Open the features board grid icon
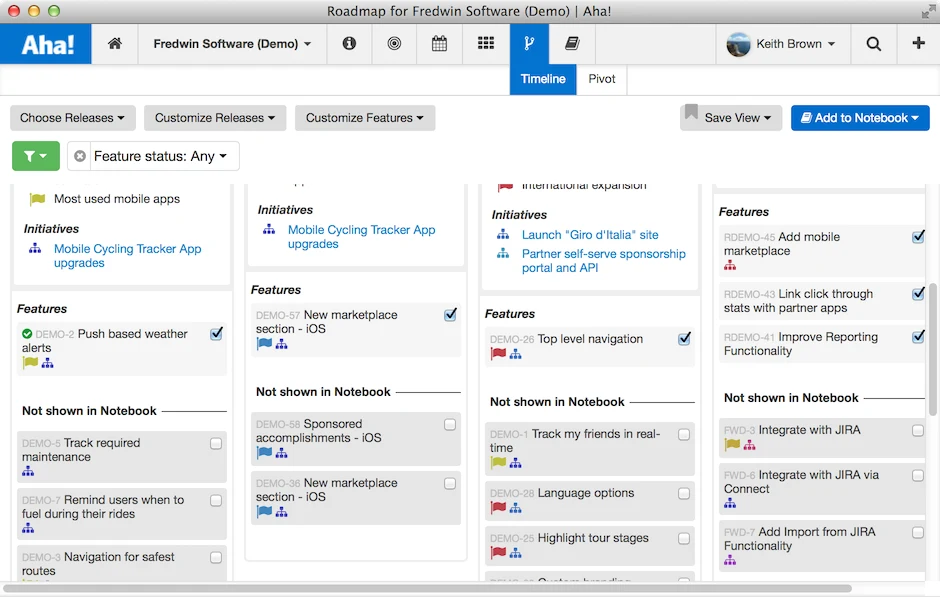The image size is (940, 597). [x=486, y=43]
